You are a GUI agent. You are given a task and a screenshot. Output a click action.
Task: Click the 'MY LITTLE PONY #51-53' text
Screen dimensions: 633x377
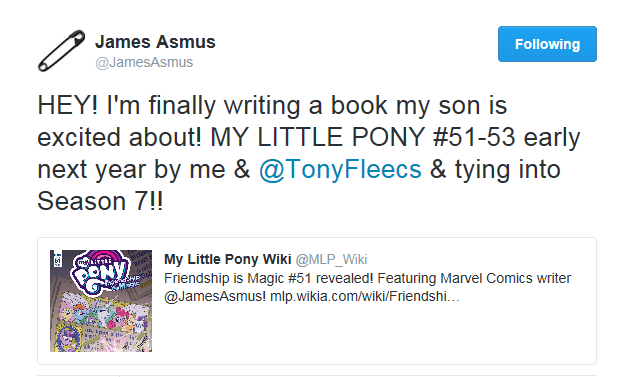(x=363, y=137)
